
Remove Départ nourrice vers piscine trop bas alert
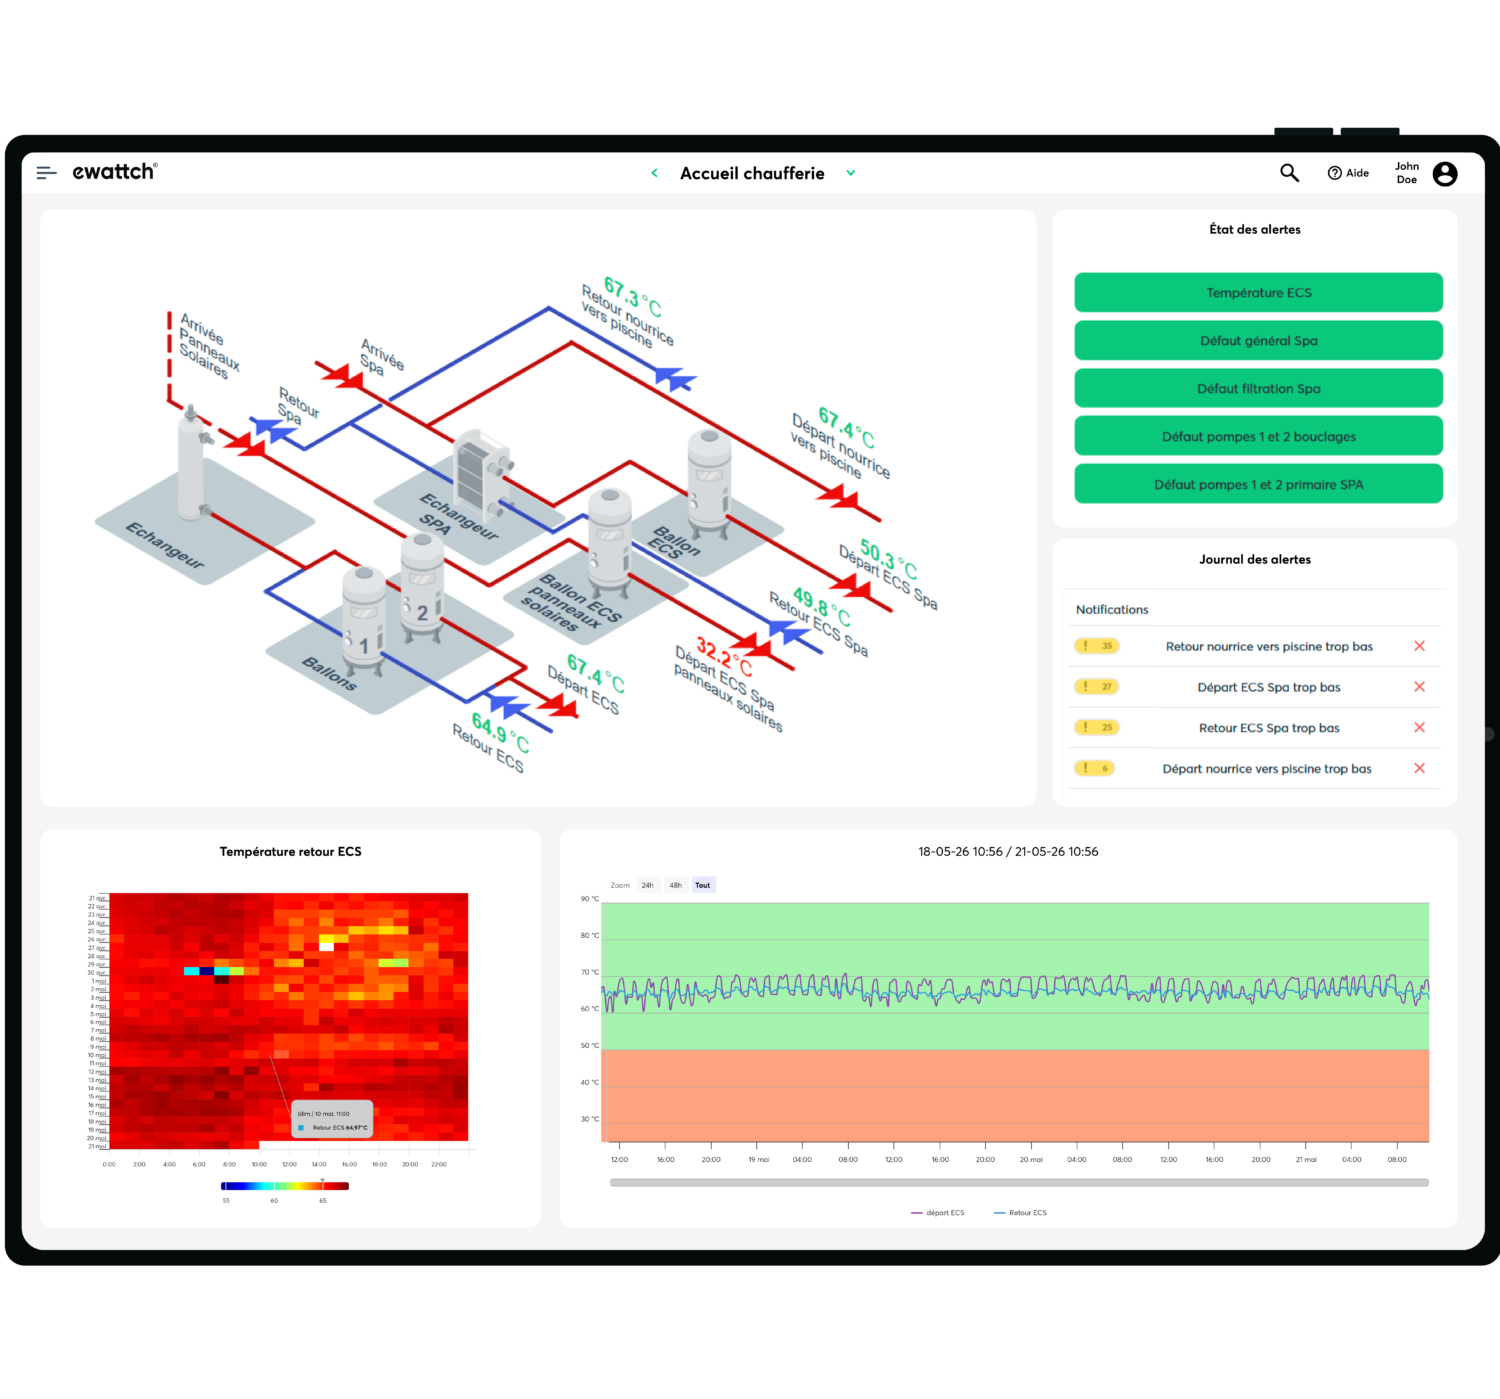point(1419,769)
